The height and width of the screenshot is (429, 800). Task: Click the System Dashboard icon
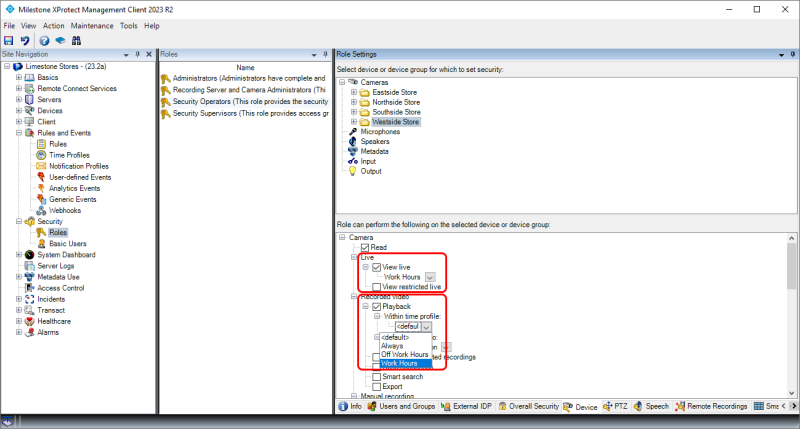[30, 255]
